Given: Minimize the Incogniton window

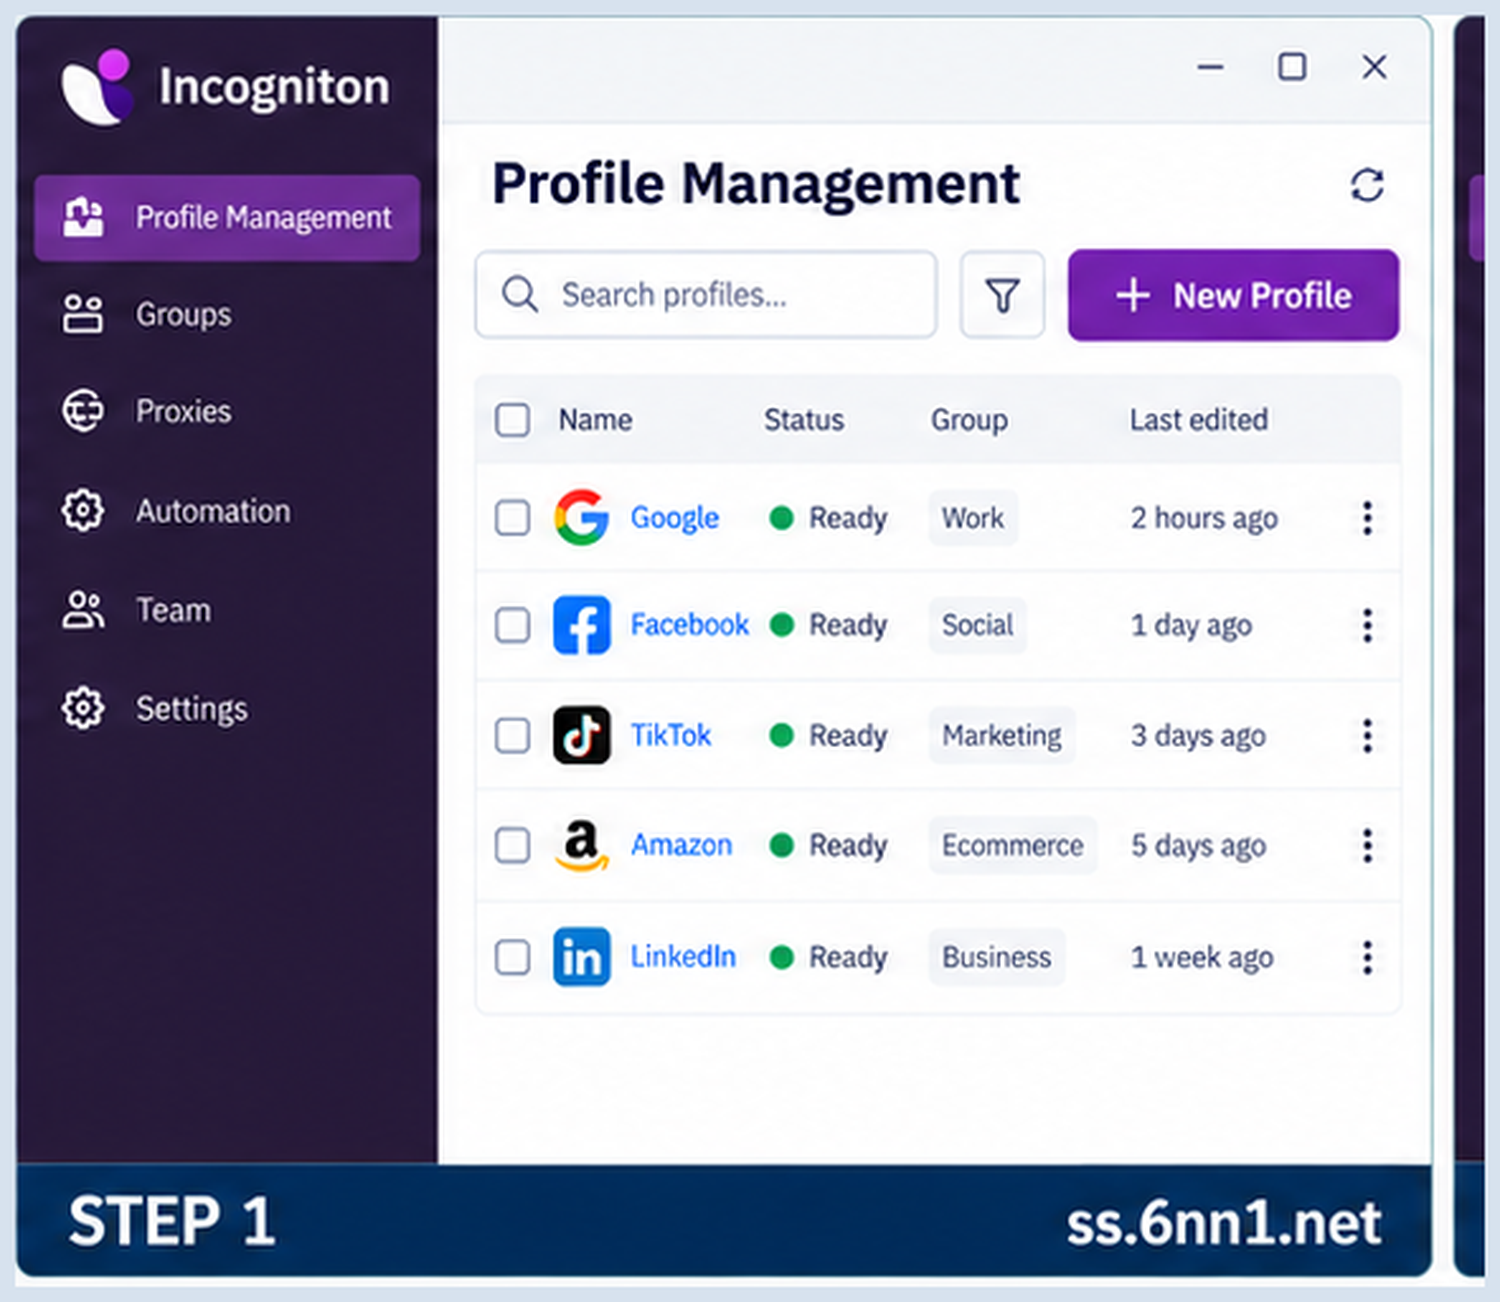Looking at the screenshot, I should click(x=1211, y=67).
